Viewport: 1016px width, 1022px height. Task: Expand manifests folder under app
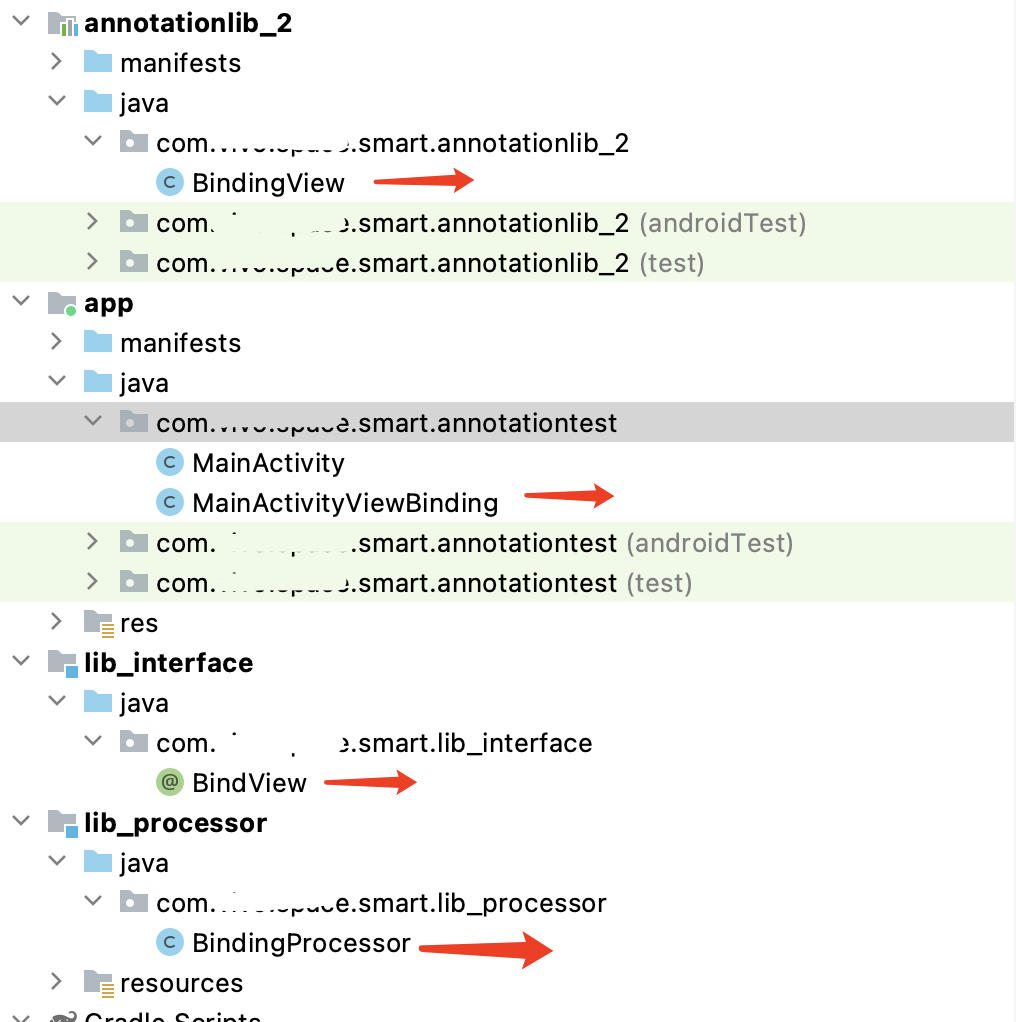[57, 342]
